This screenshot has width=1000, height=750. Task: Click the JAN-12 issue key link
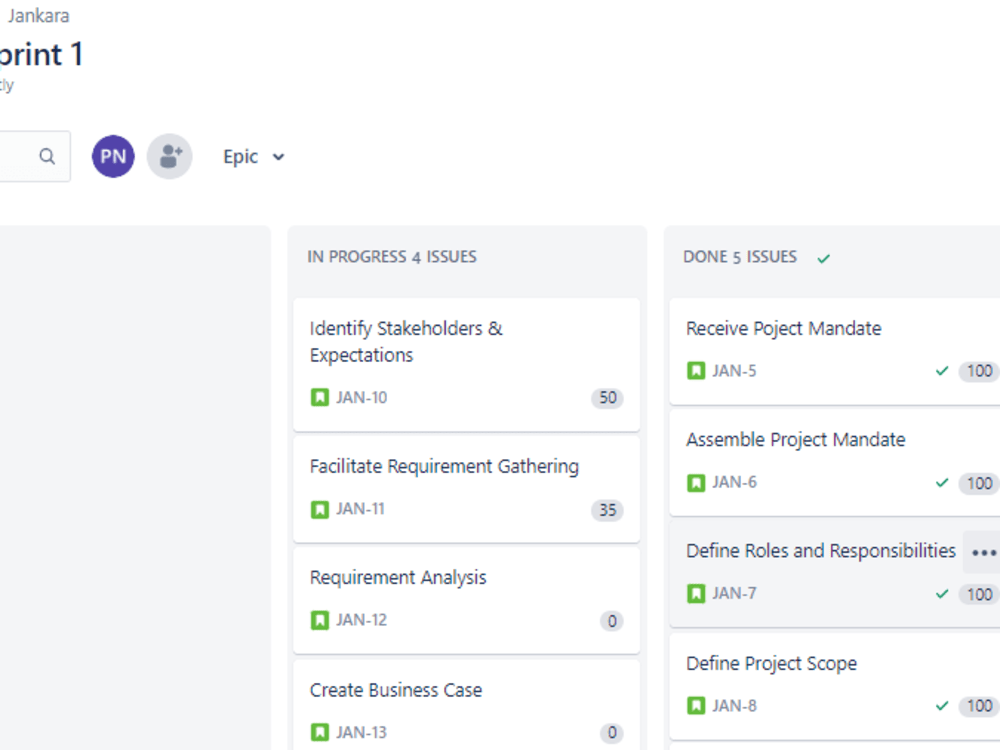point(361,621)
